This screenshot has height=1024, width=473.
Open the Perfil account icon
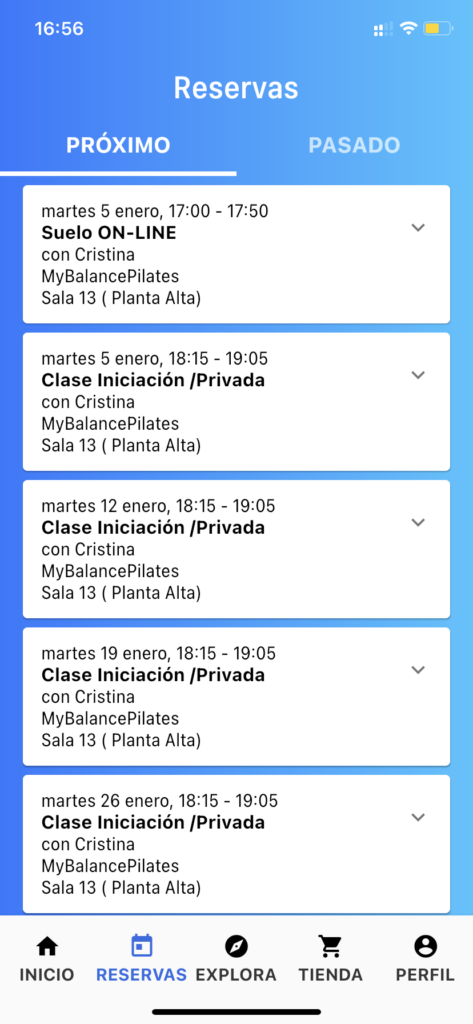425,946
